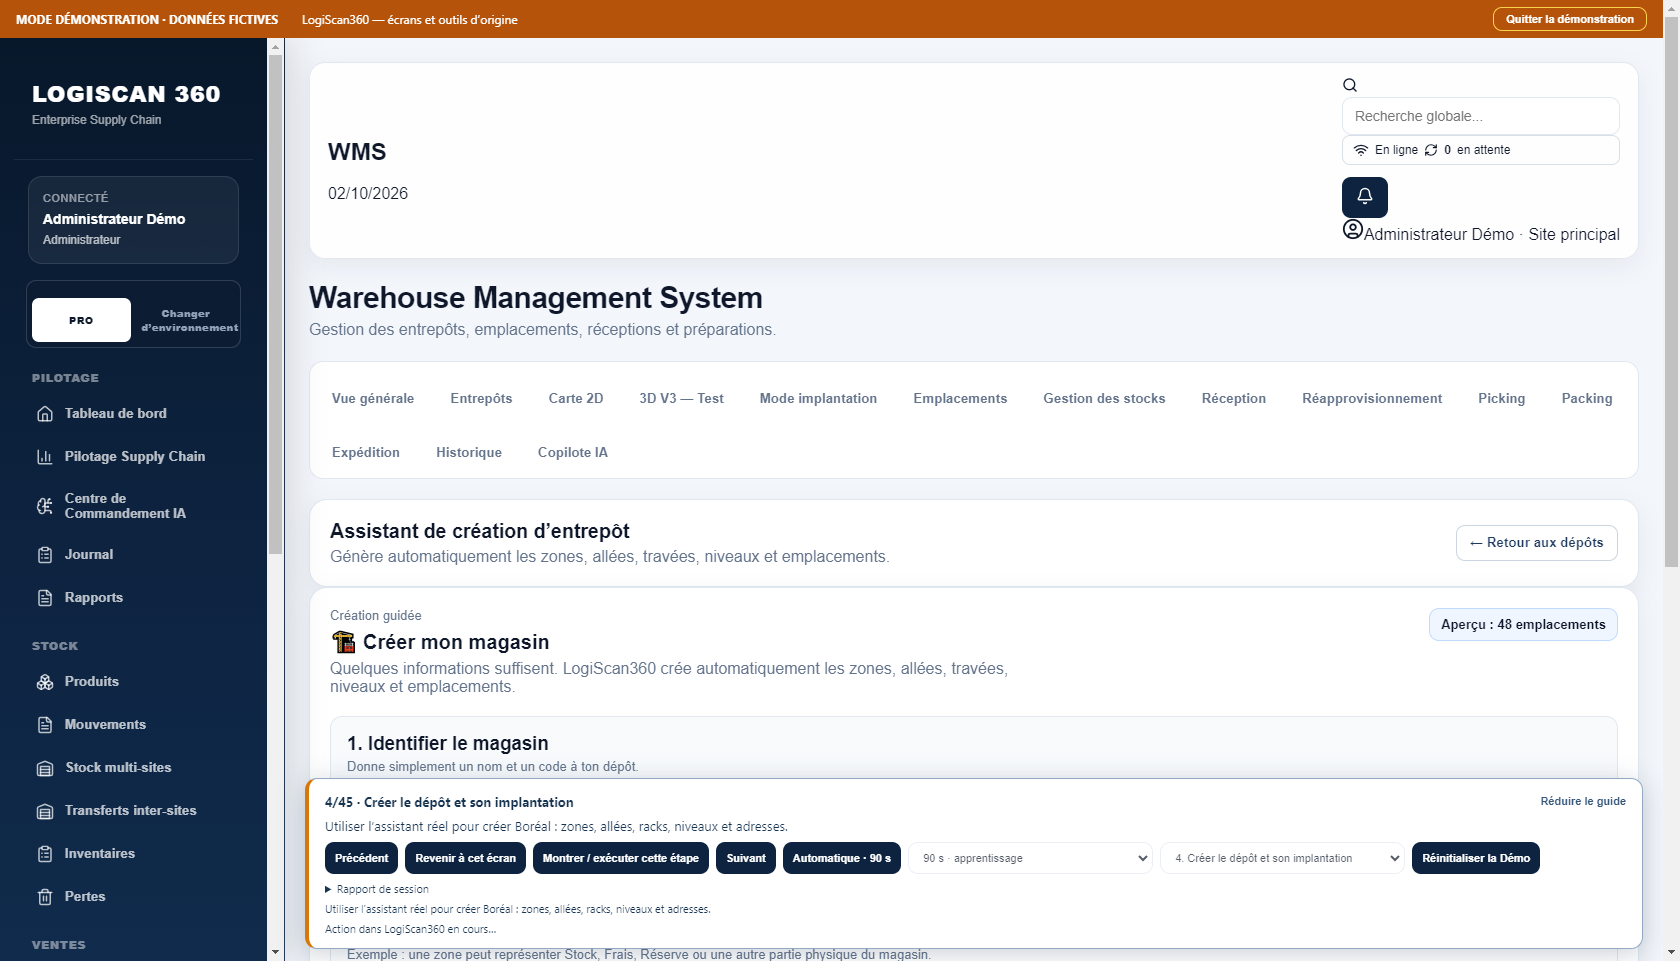Click the Centre de Commandement IA icon
This screenshot has height=961, width=1680.
[45, 506]
